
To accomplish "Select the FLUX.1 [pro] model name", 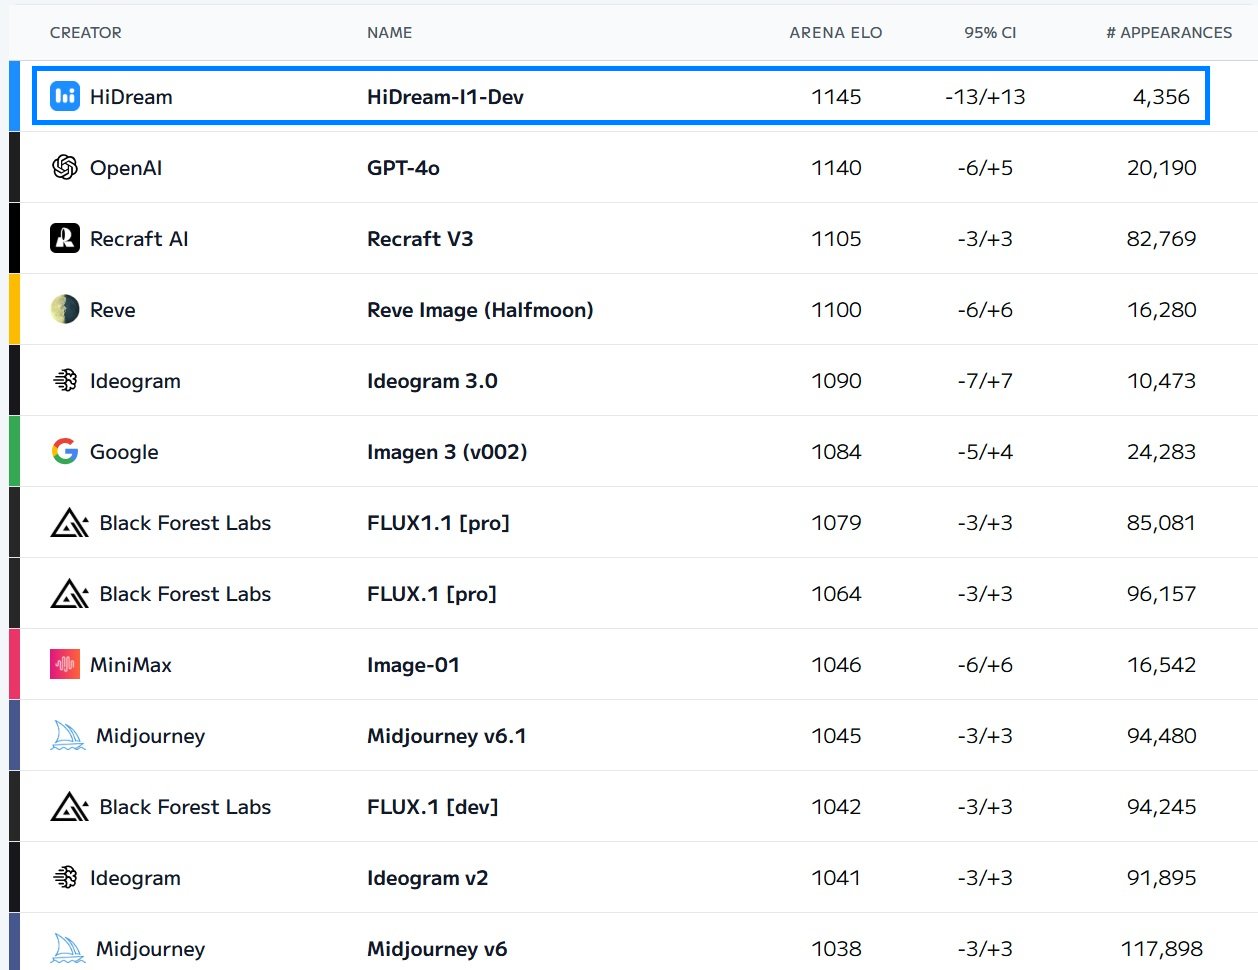I will coord(432,594).
